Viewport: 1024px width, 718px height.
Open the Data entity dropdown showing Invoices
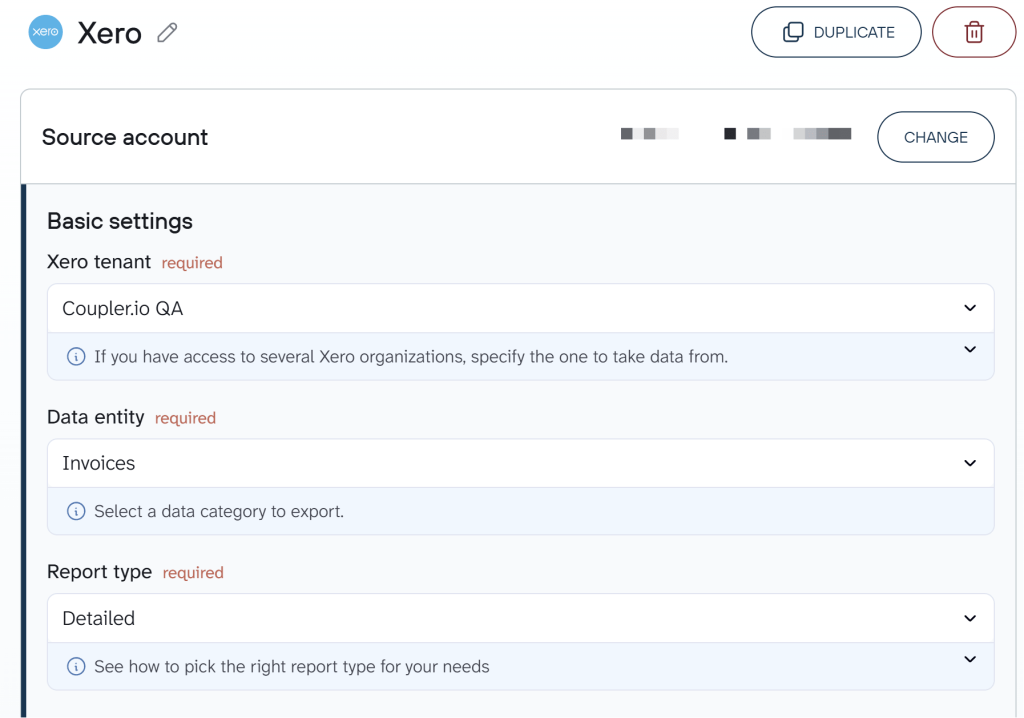(x=520, y=463)
